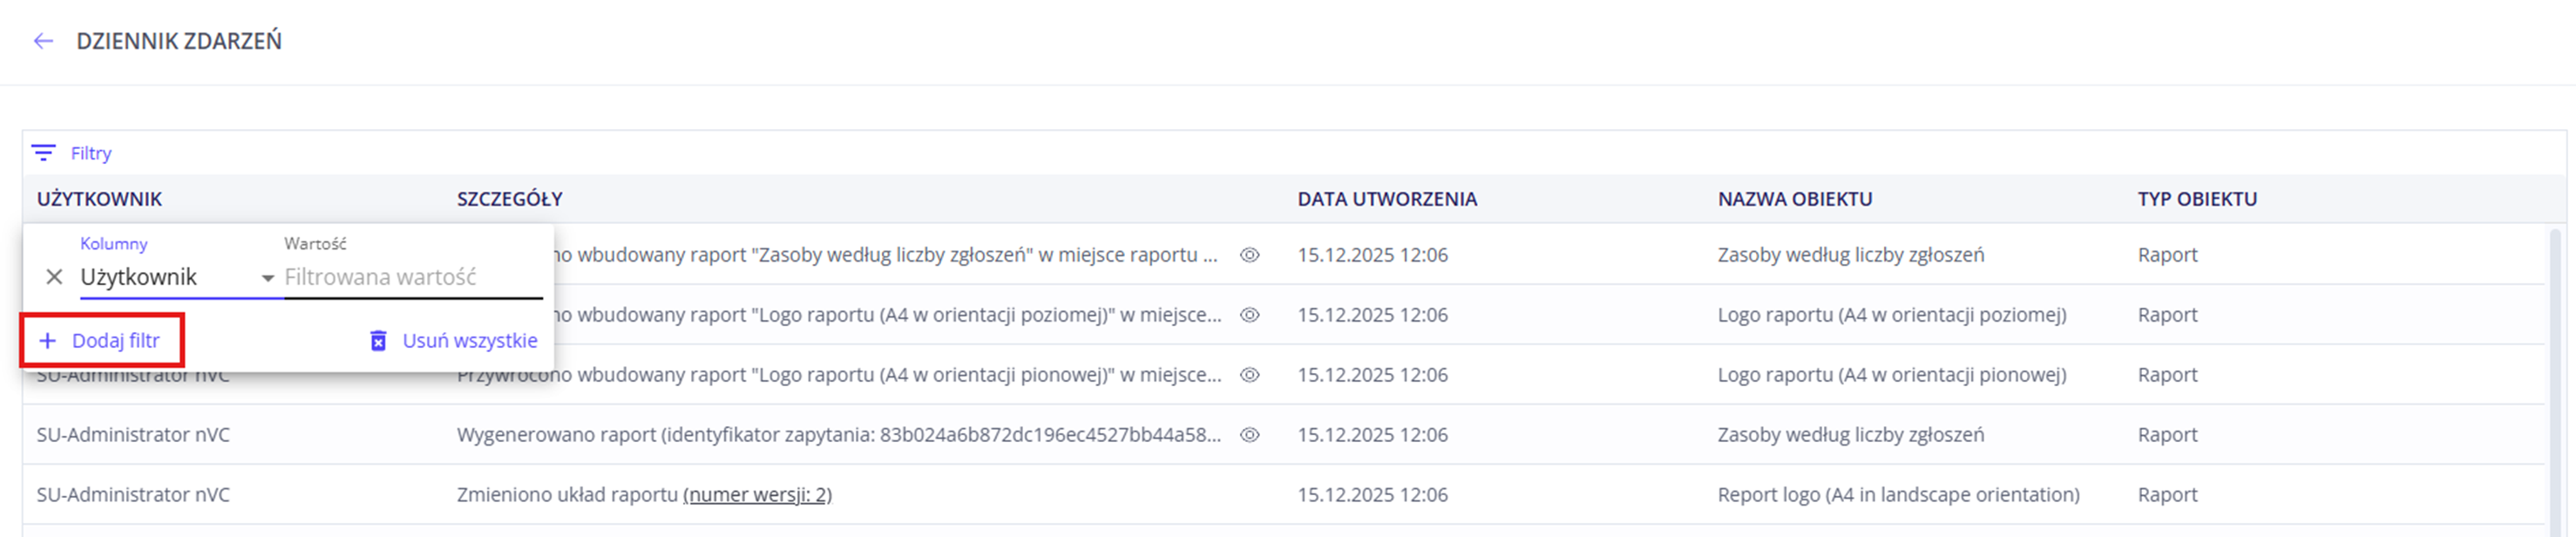Select the "Report logo (A4 in landscape orientation)" cell
Screen dimensions: 2576x537
pos(1897,495)
